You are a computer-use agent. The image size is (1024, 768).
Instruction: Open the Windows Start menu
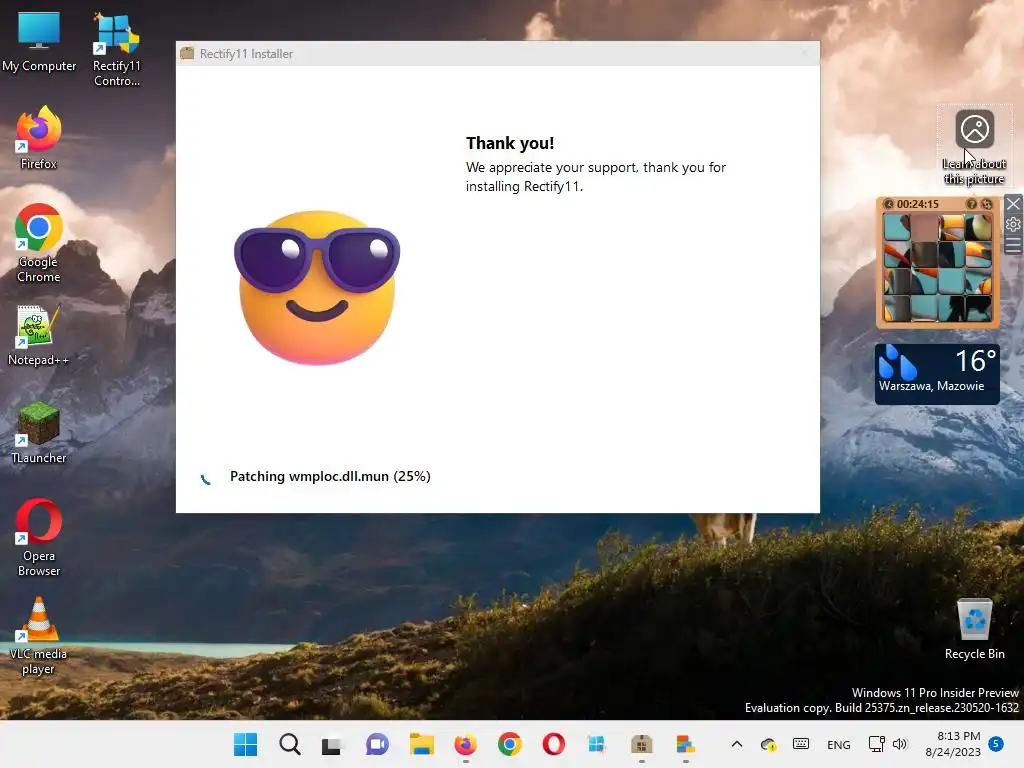[x=246, y=744]
